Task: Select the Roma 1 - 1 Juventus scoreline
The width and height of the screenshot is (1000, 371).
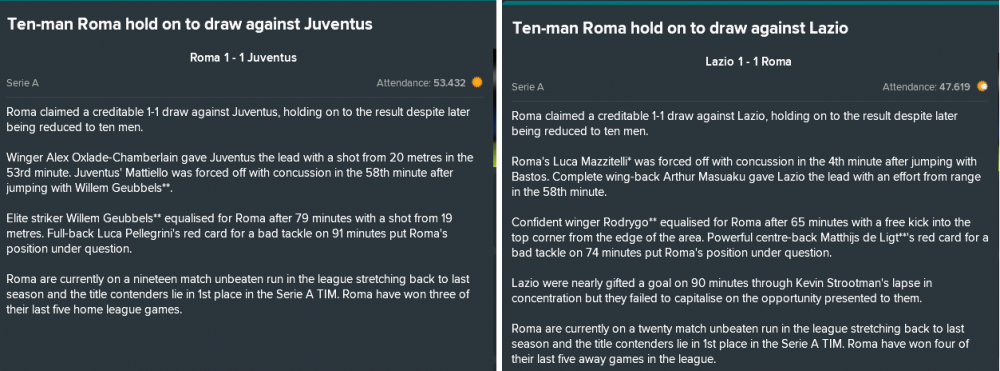Action: pyautogui.click(x=243, y=58)
